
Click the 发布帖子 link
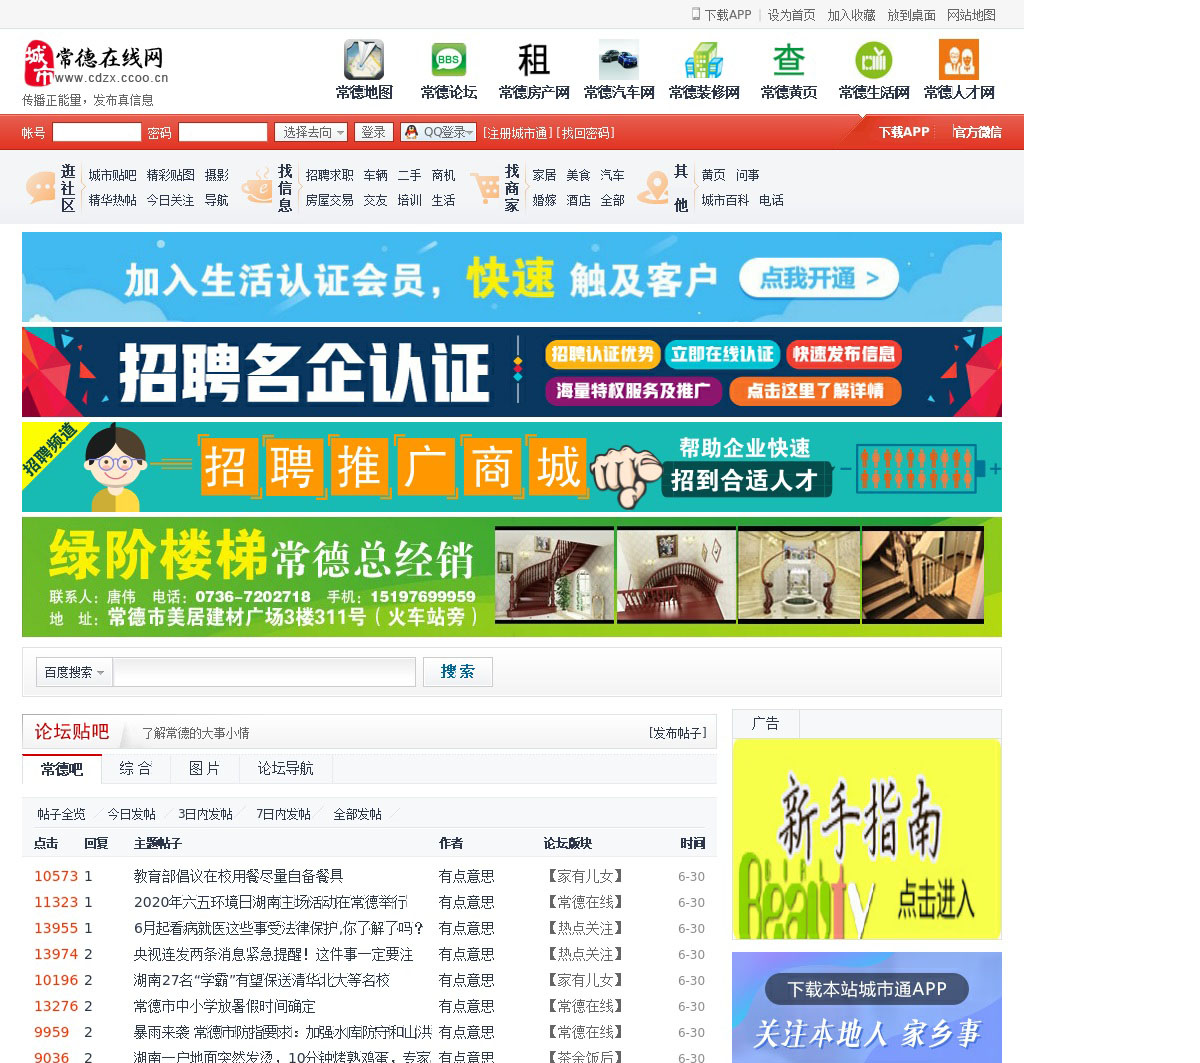(678, 733)
